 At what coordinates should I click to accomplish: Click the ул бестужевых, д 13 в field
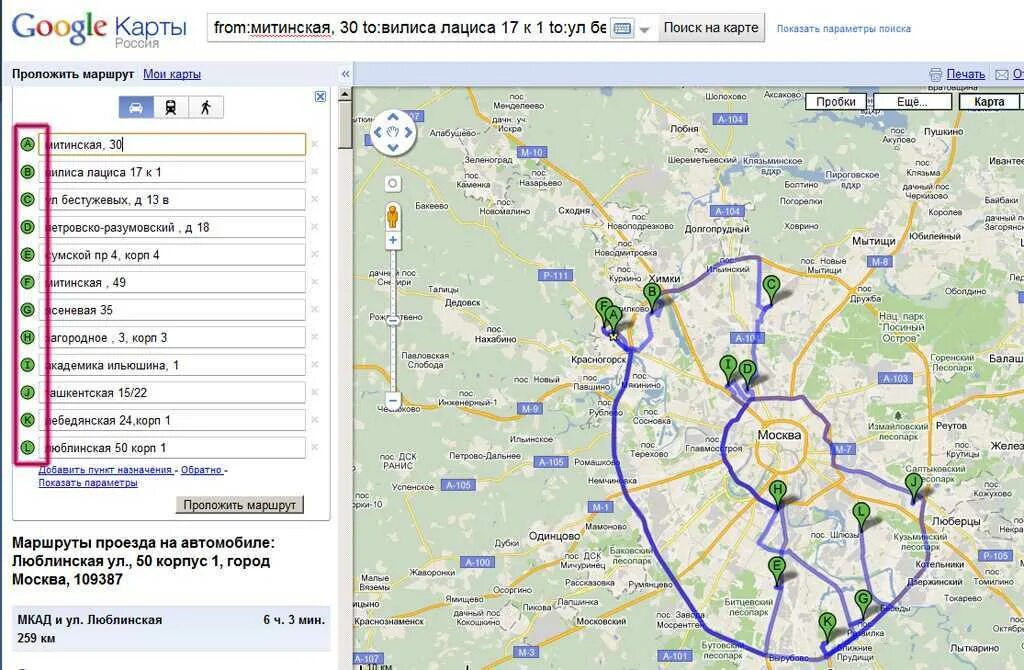172,200
